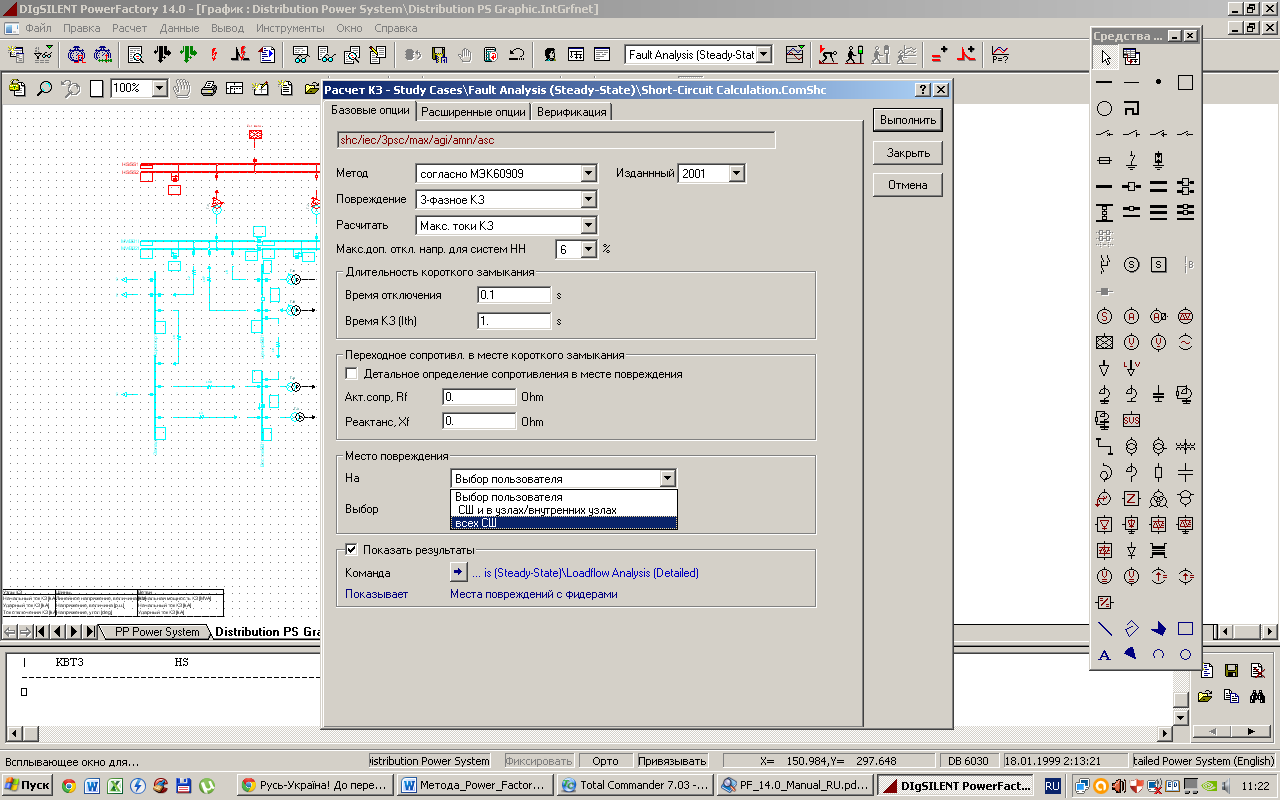Pick the circle shape in Средства palette
The height and width of the screenshot is (800, 1280).
coord(1105,108)
